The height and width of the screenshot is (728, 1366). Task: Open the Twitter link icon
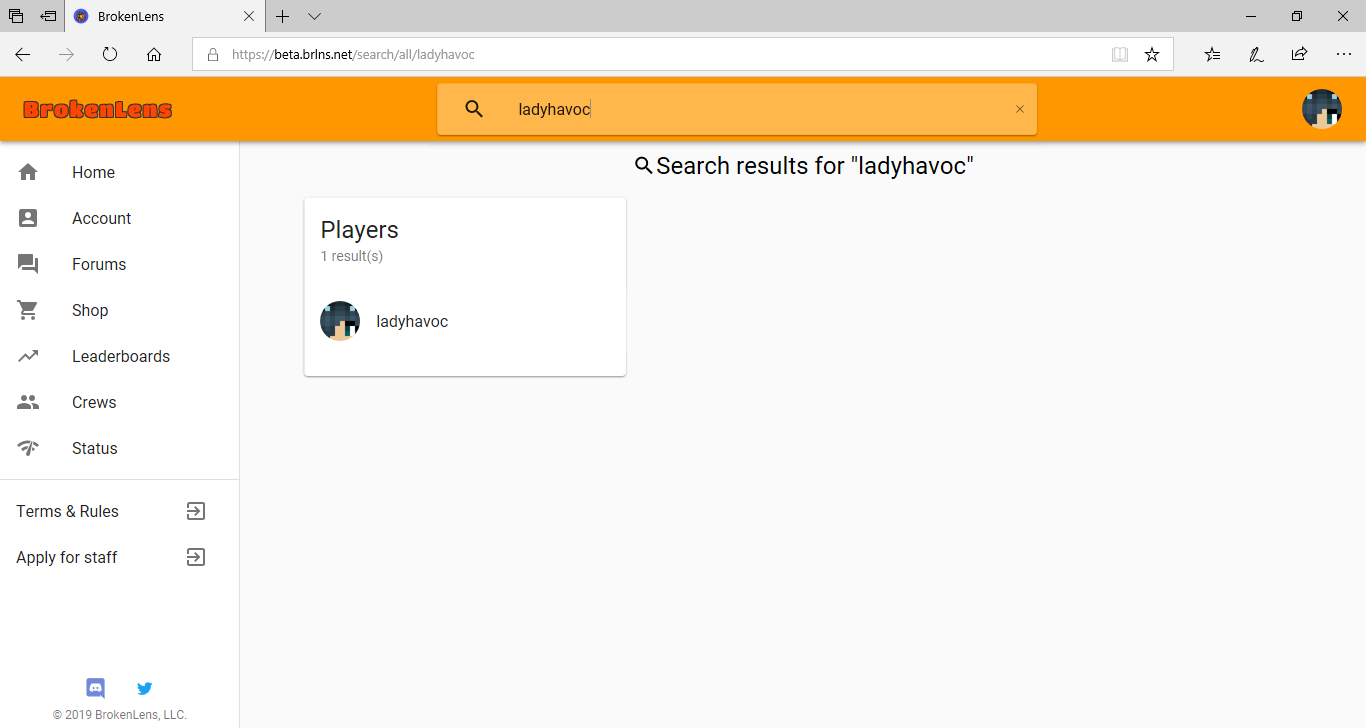click(x=145, y=688)
